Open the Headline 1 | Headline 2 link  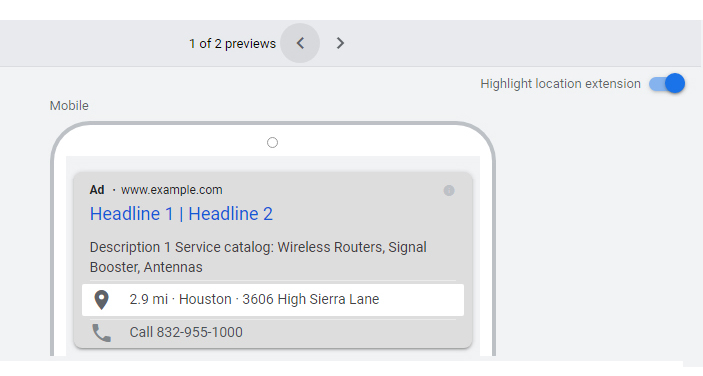coord(181,214)
